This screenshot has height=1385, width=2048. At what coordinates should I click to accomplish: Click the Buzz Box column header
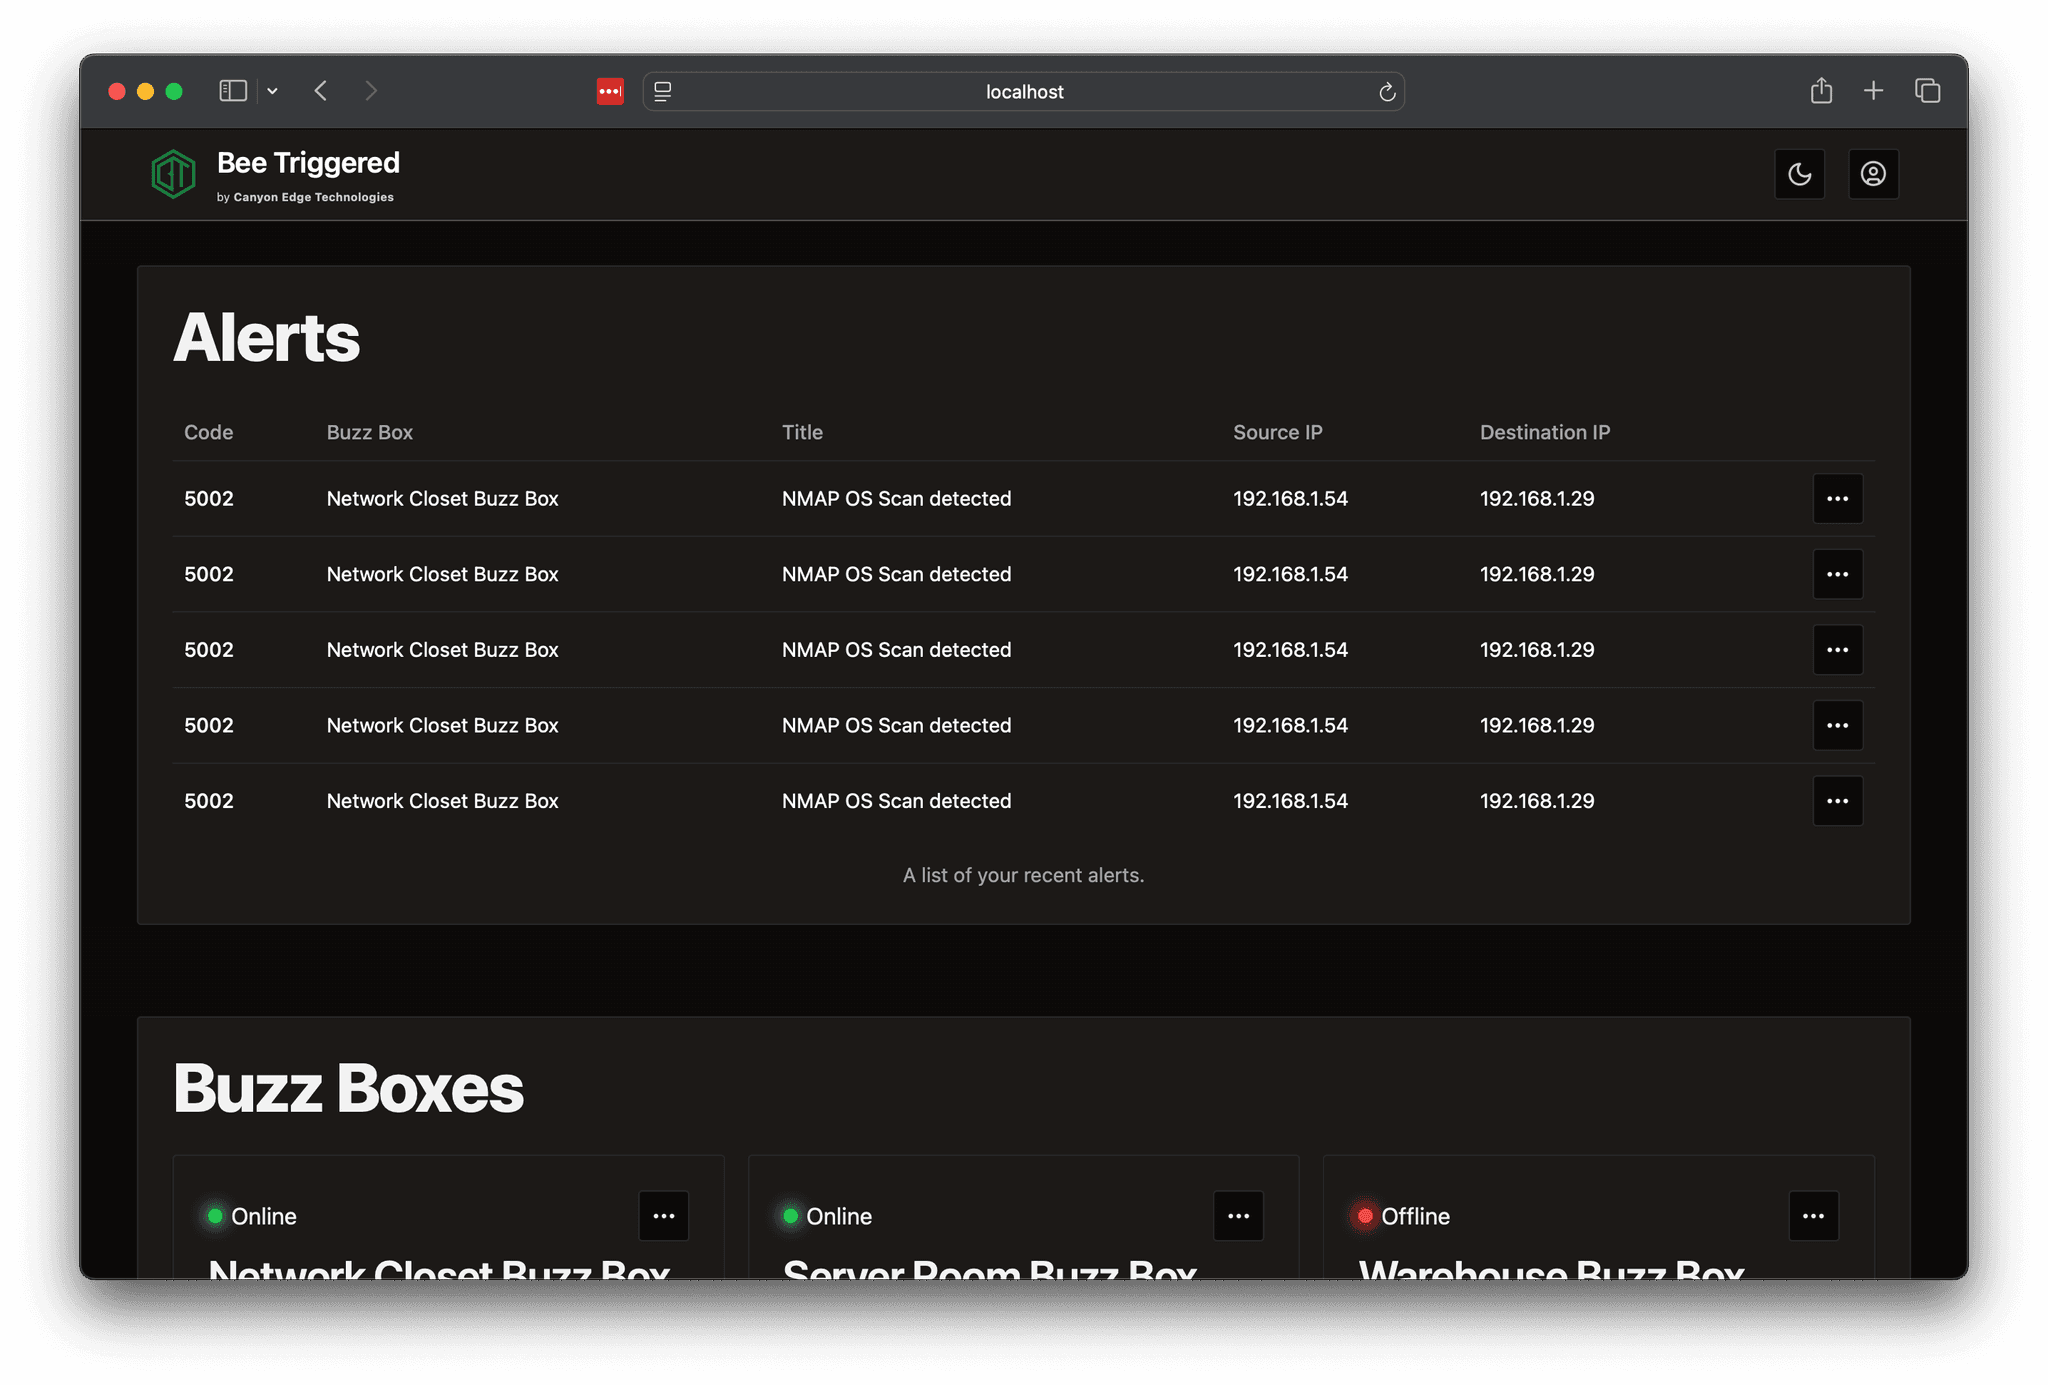pyautogui.click(x=369, y=432)
